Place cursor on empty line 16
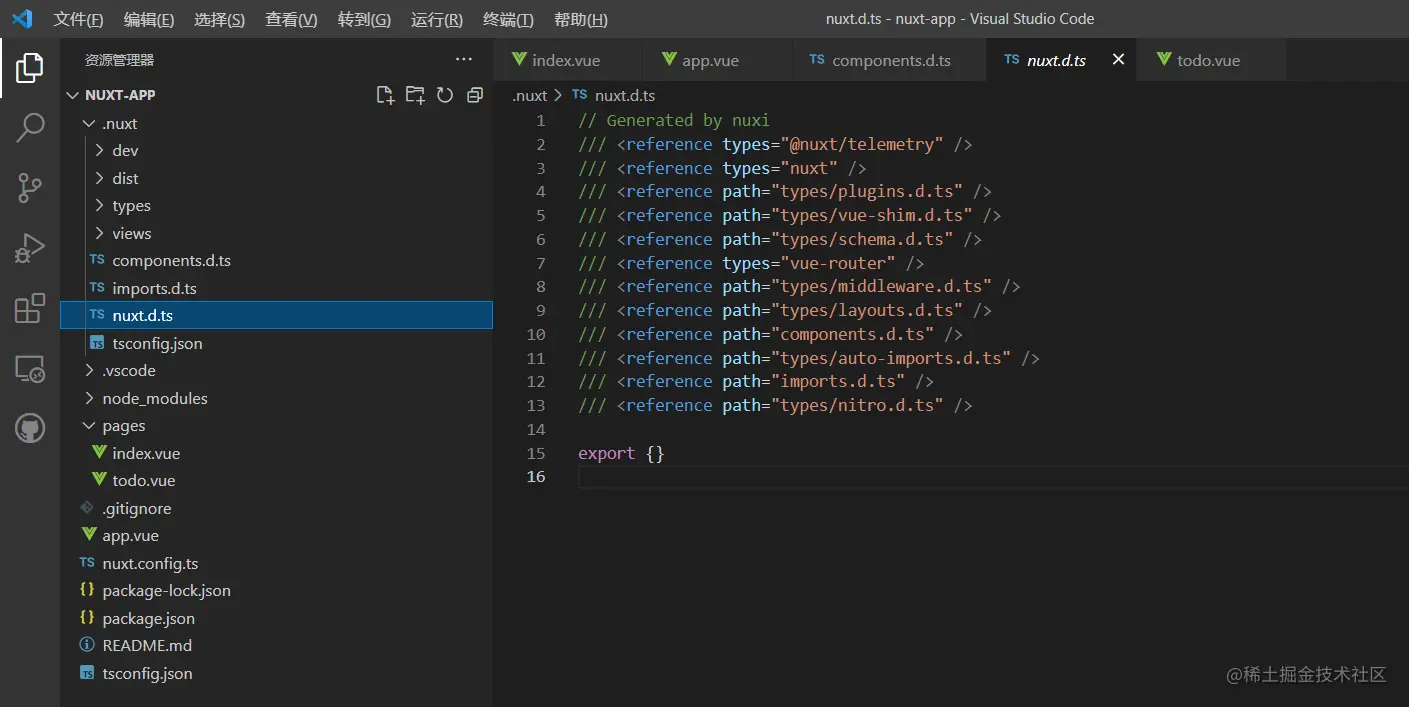The height and width of the screenshot is (707, 1409). click(992, 477)
